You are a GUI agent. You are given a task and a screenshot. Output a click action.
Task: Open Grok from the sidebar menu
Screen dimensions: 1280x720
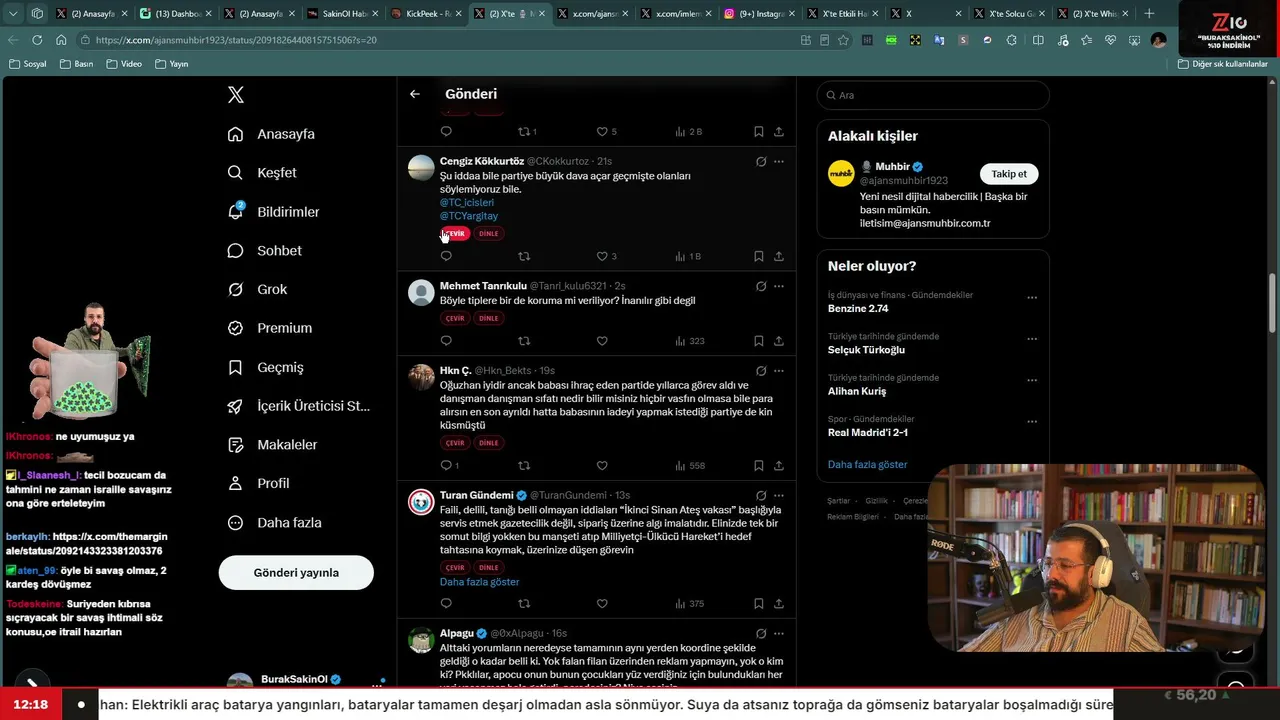click(258, 290)
